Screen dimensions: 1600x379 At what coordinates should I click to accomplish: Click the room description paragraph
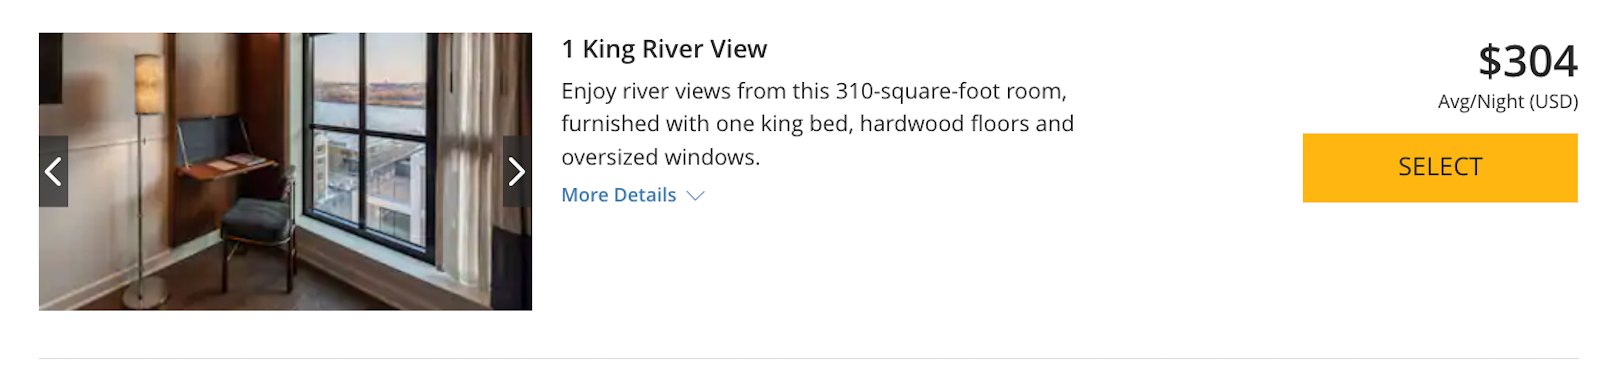pos(818,124)
